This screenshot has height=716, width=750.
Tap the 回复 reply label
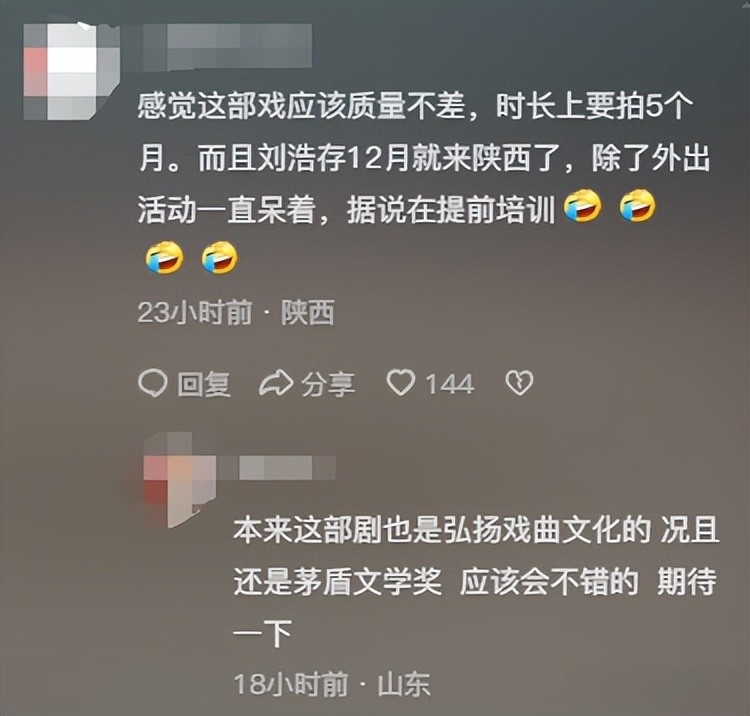coord(204,385)
